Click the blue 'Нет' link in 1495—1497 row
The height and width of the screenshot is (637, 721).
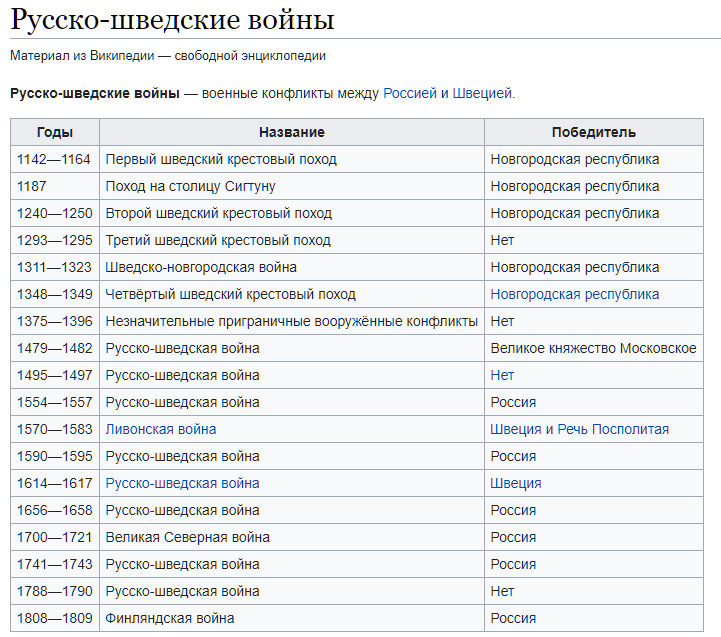click(502, 375)
